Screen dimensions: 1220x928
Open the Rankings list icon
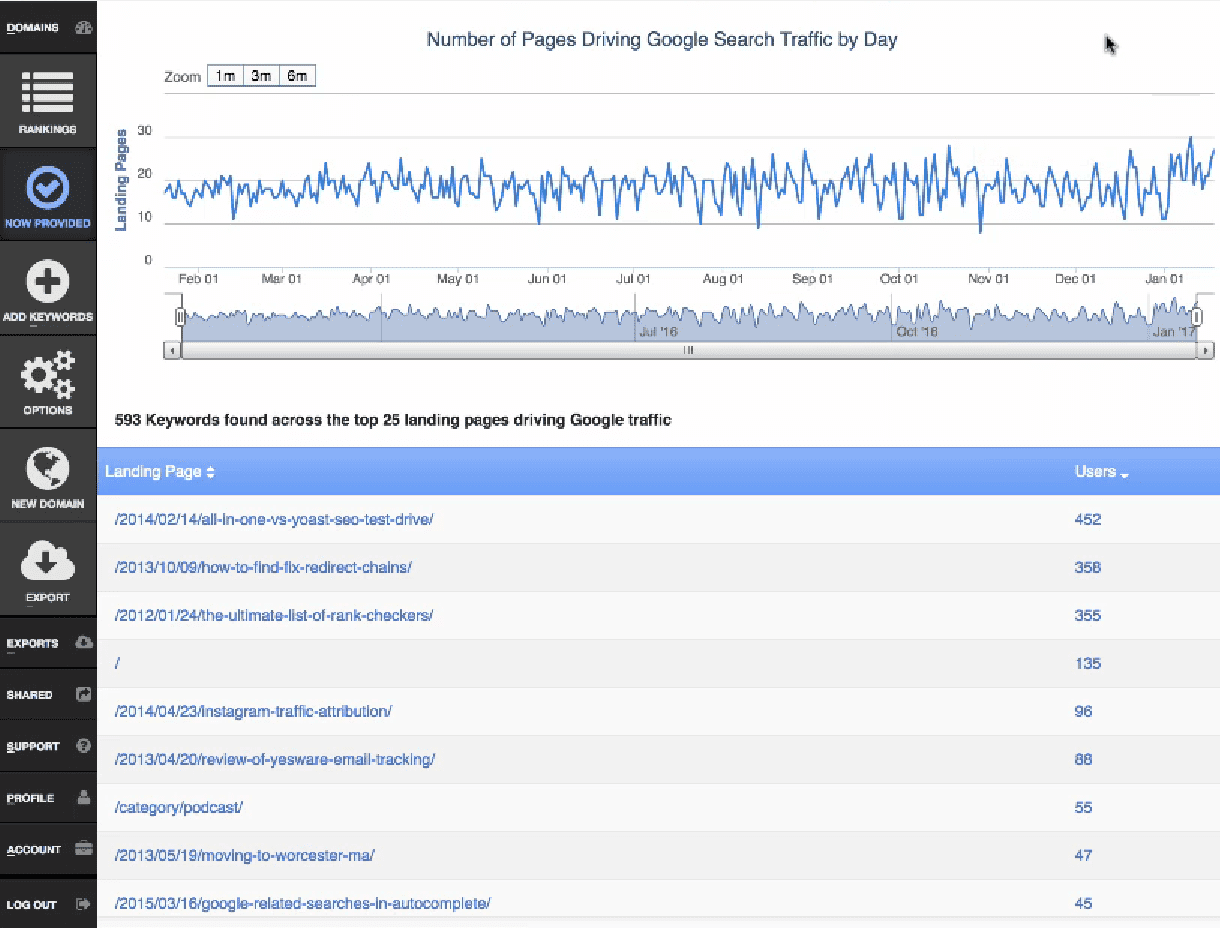[x=47, y=92]
